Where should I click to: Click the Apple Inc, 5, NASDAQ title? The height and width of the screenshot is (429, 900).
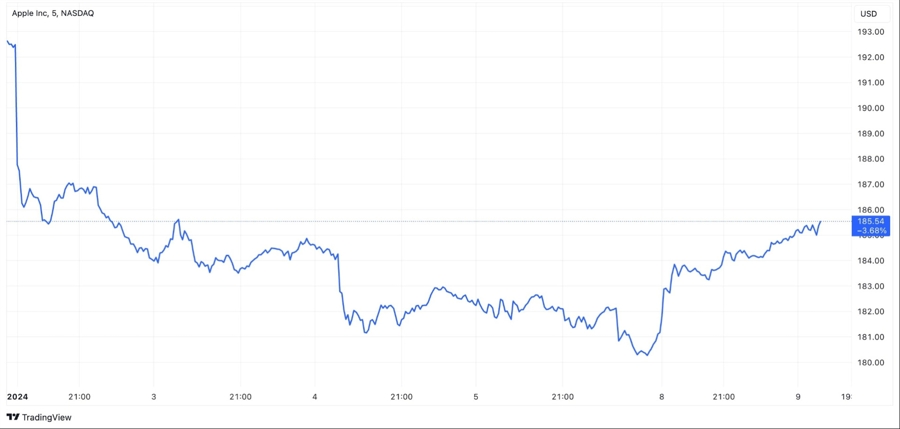point(53,13)
